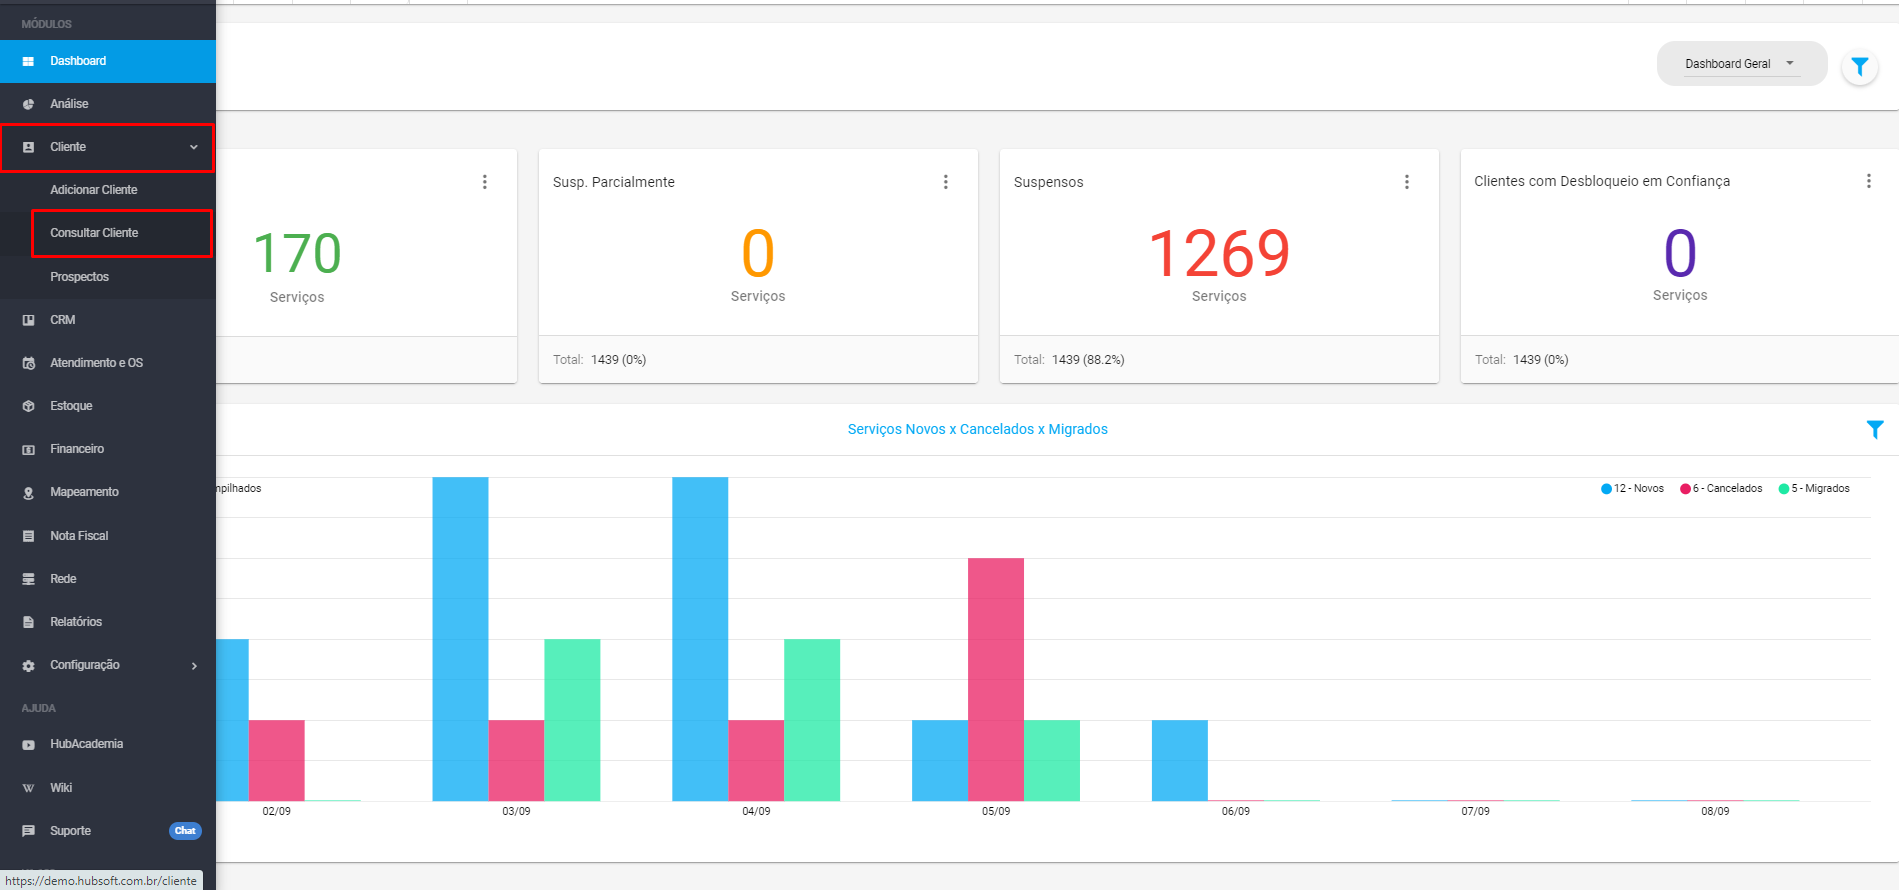The width and height of the screenshot is (1899, 890).
Task: Click the Estoque box icon
Action: click(28, 406)
